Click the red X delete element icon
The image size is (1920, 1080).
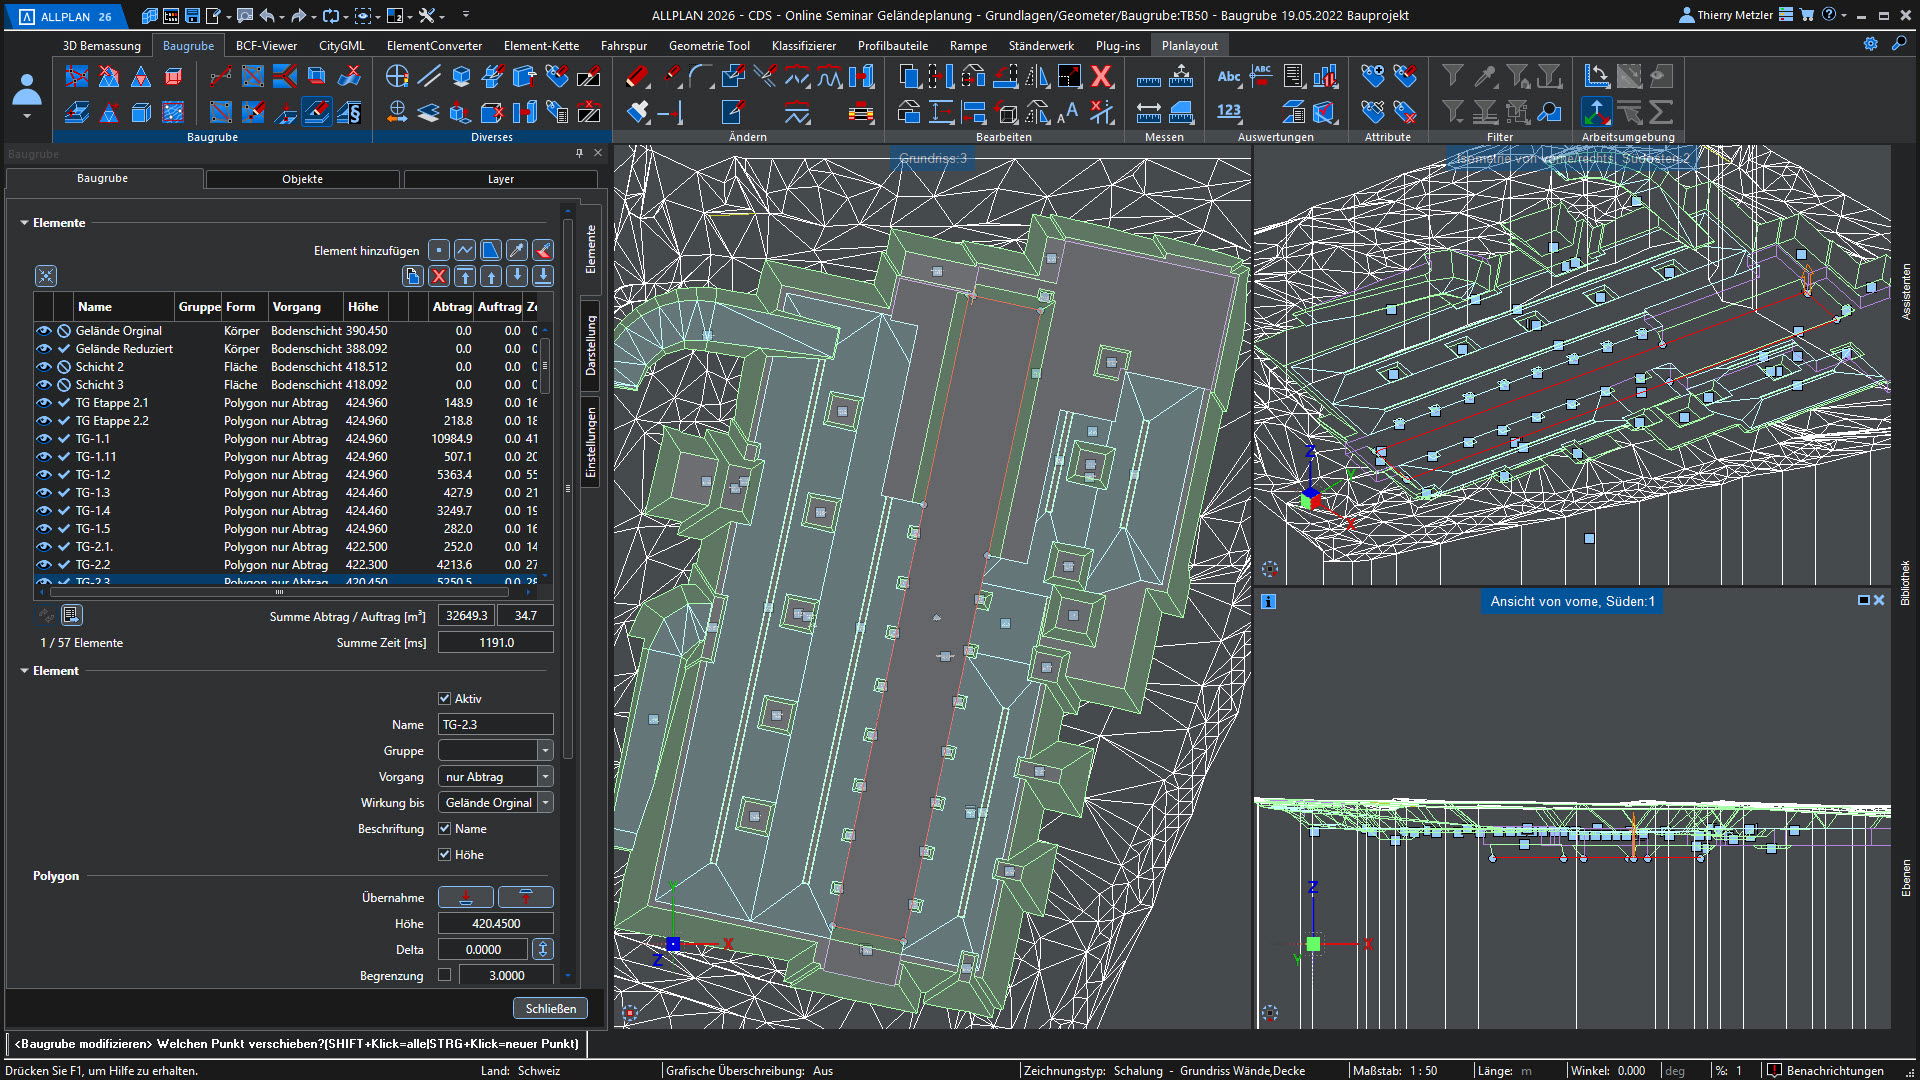point(439,277)
